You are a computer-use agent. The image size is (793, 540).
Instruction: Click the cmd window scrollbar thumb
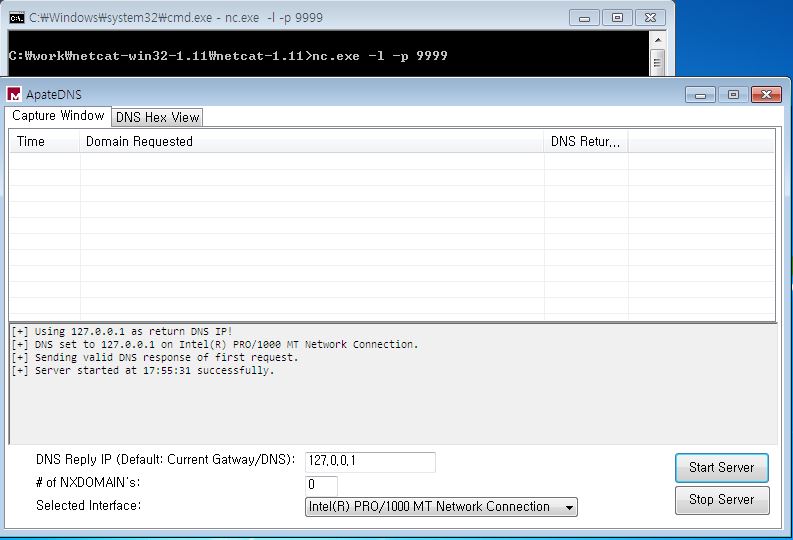[x=657, y=63]
